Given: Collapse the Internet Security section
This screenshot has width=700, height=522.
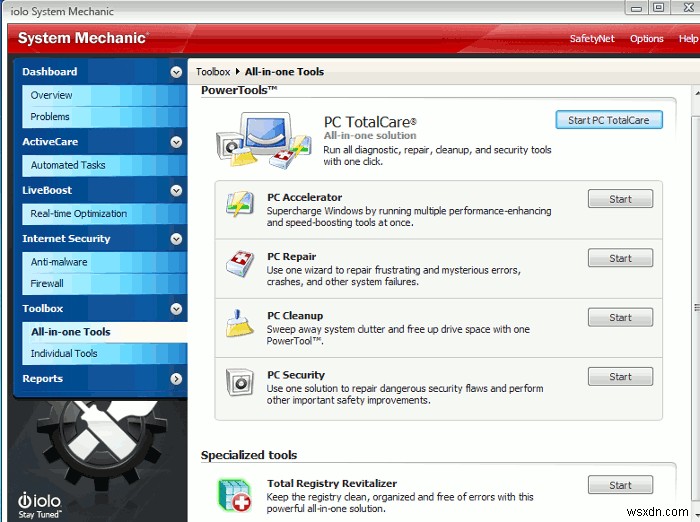Looking at the screenshot, I should [176, 239].
